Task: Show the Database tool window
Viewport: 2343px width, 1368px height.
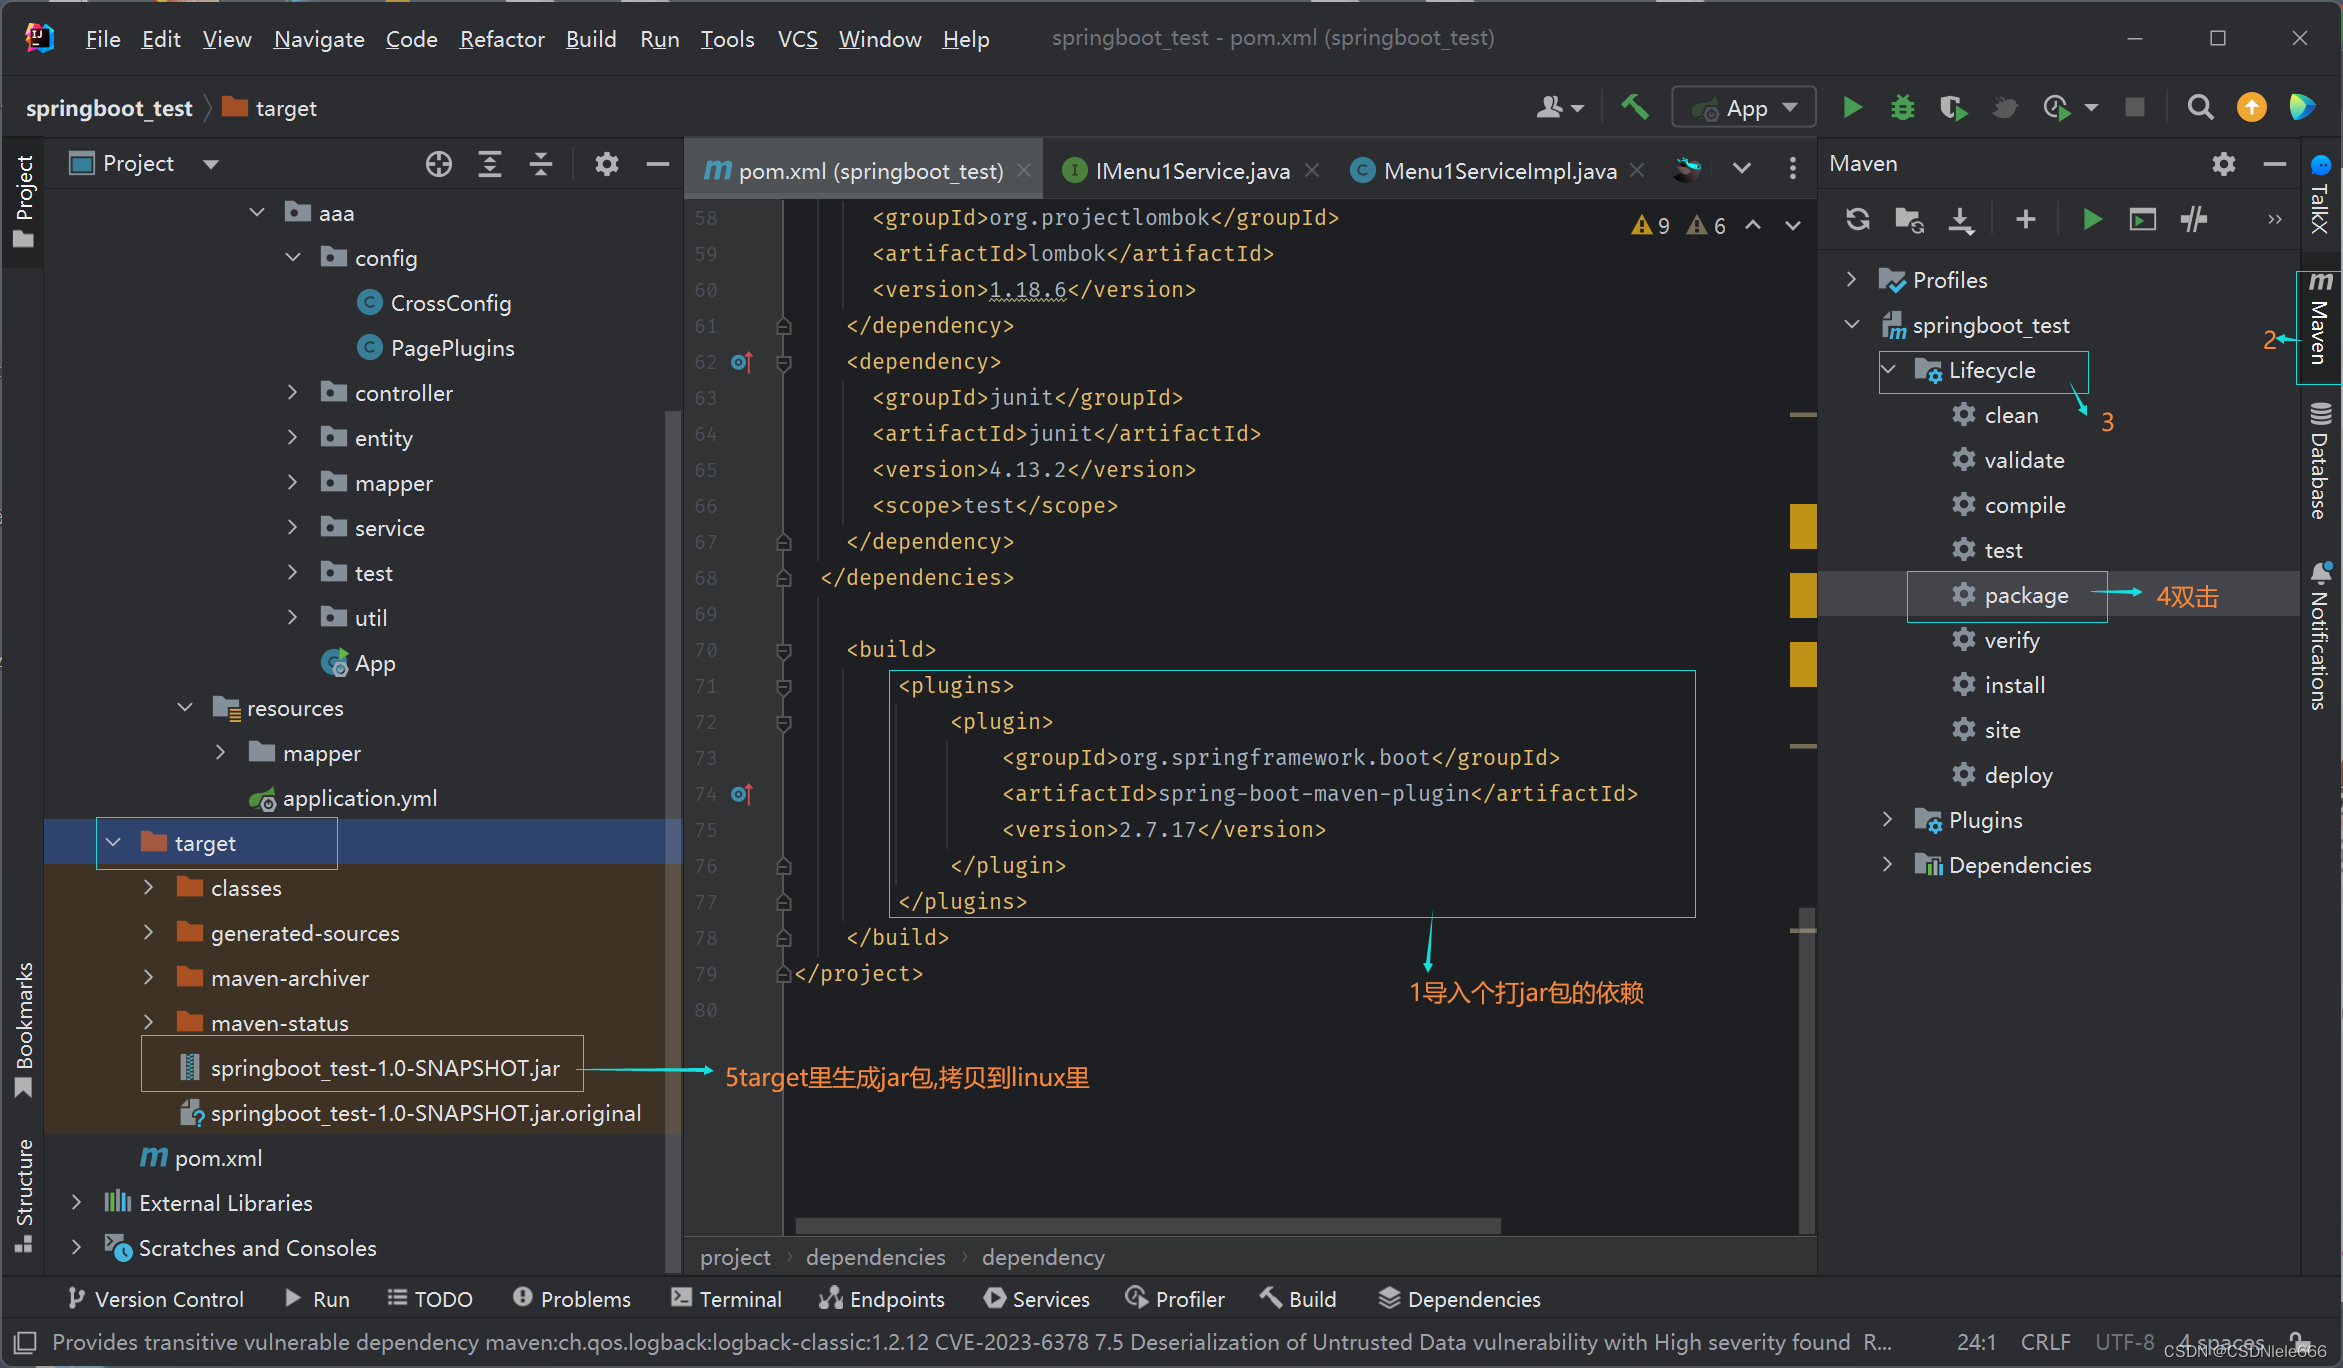Action: tap(2321, 460)
